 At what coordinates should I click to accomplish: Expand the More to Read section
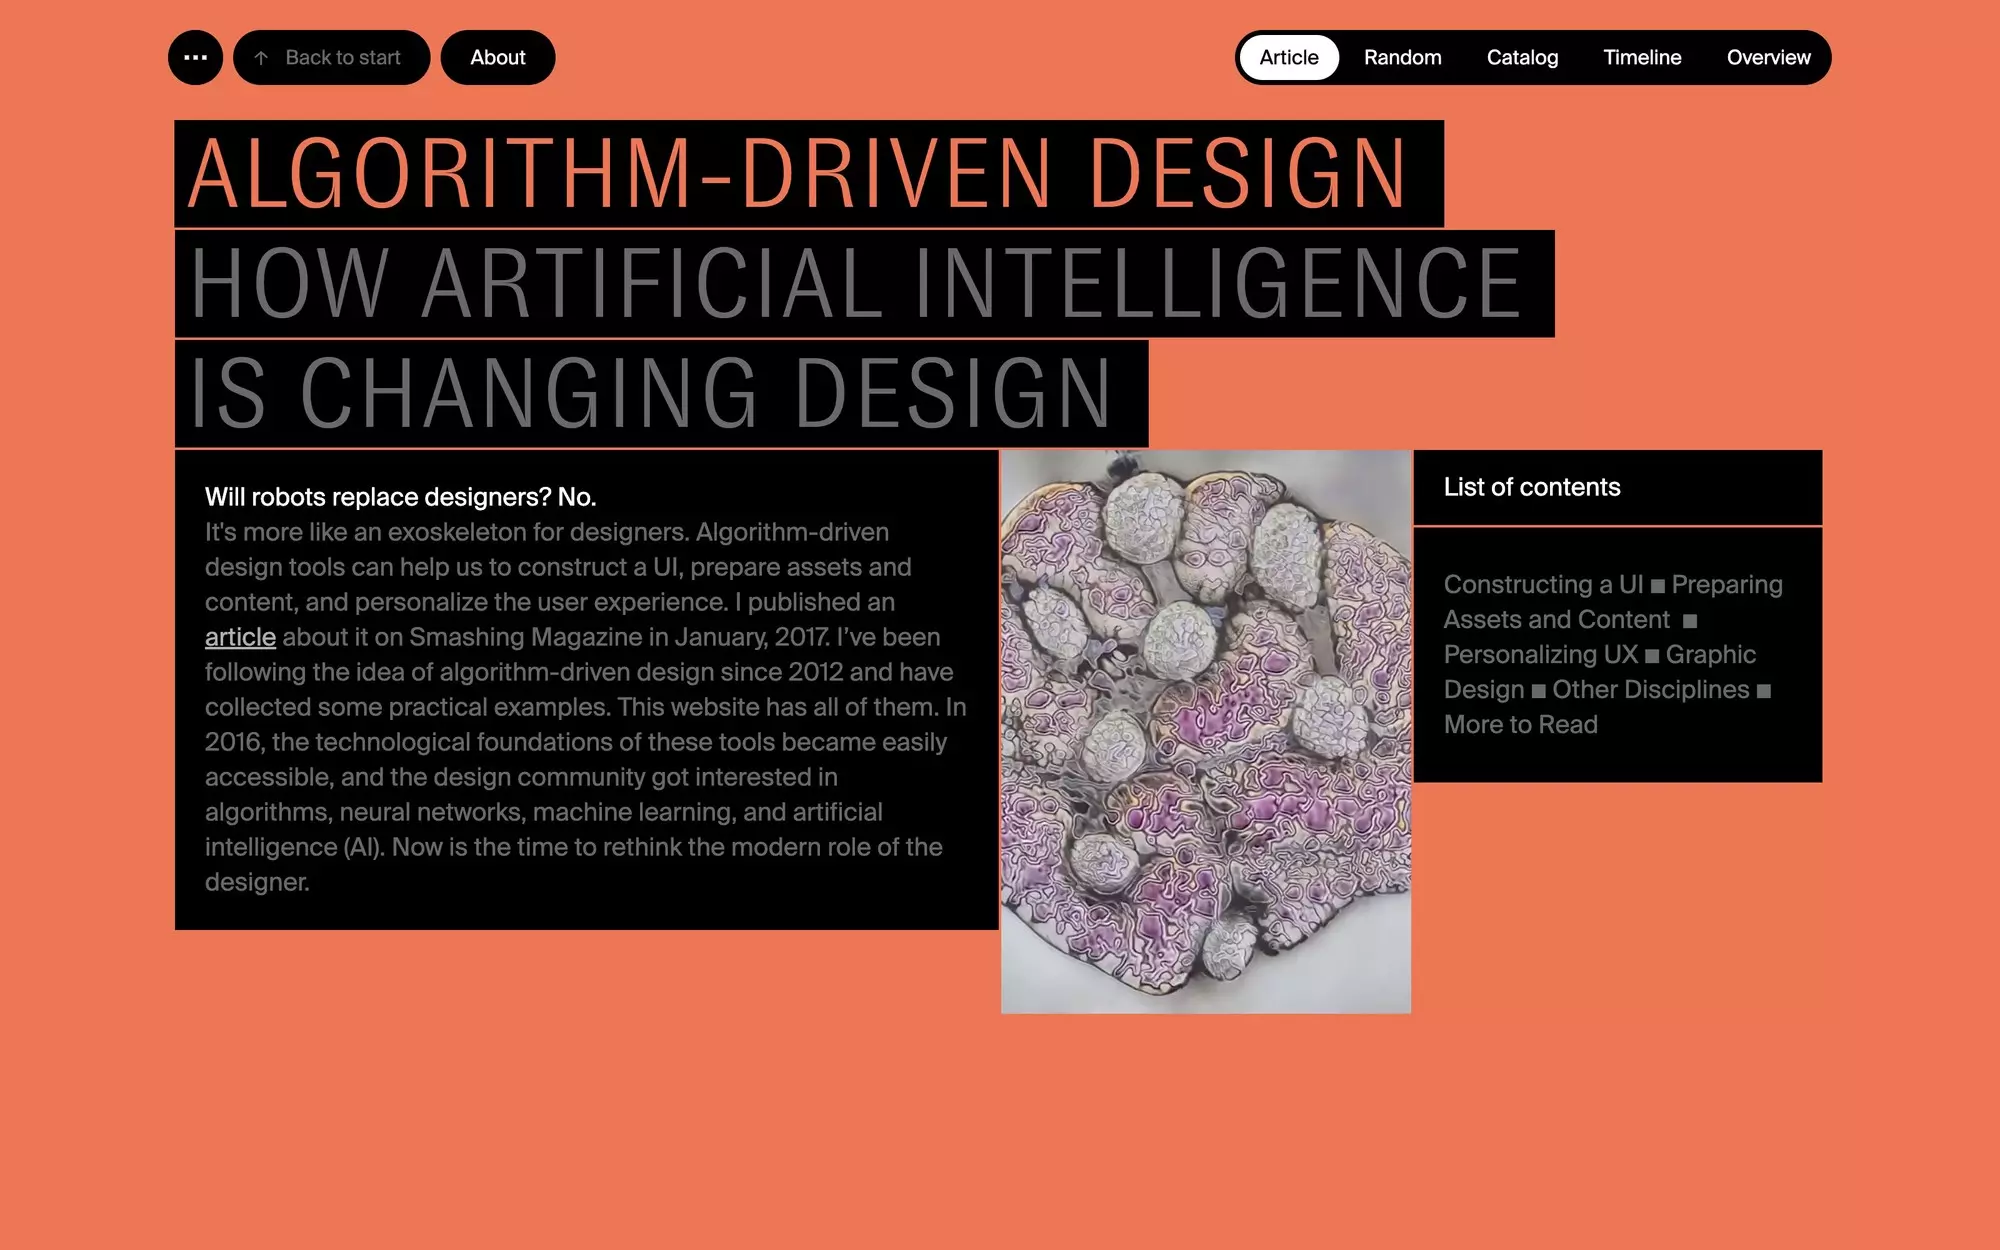[1521, 723]
